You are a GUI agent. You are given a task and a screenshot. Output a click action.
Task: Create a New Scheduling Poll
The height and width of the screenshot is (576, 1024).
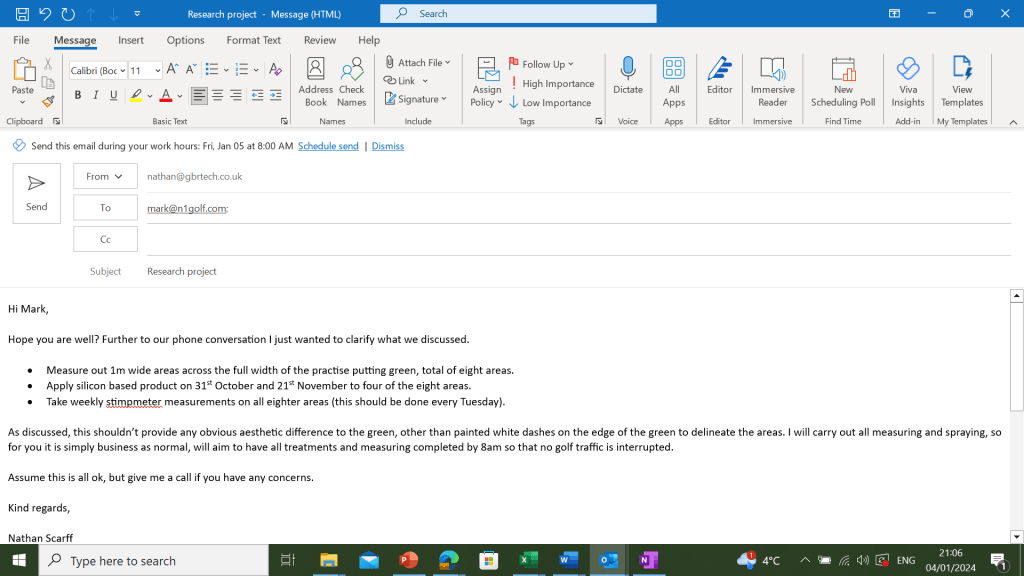[x=843, y=81]
